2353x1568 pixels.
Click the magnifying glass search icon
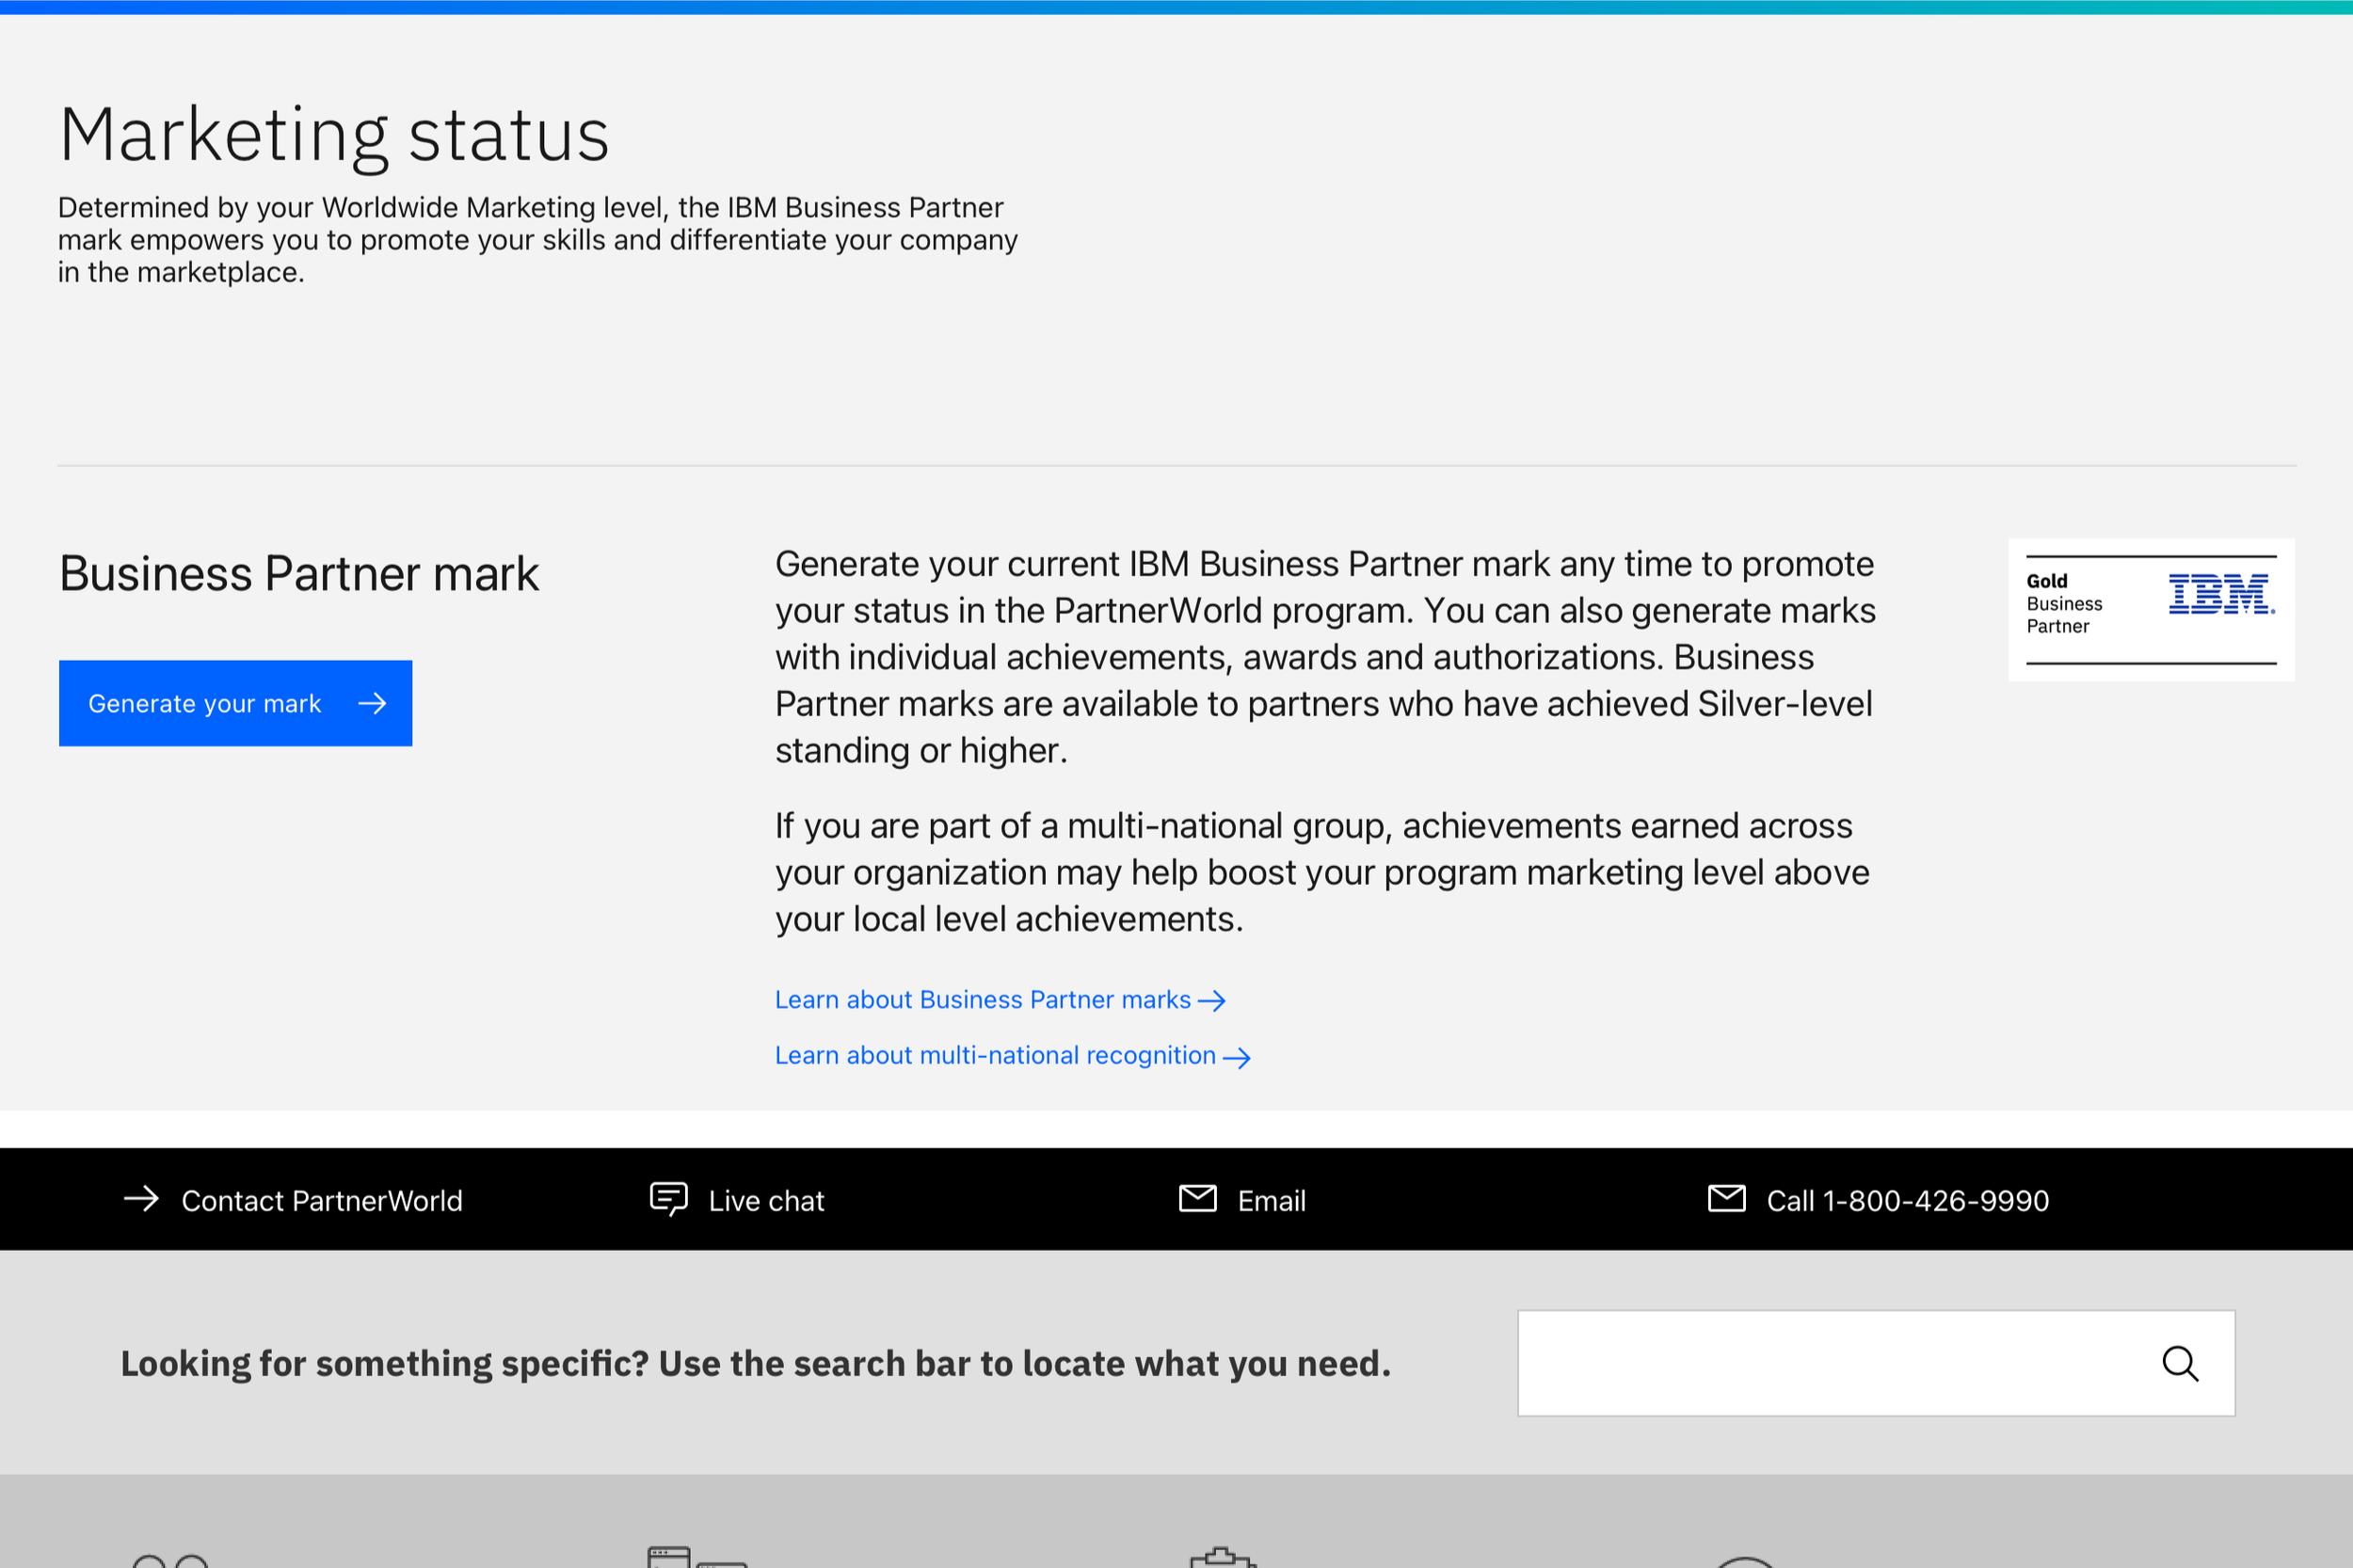click(2180, 1364)
